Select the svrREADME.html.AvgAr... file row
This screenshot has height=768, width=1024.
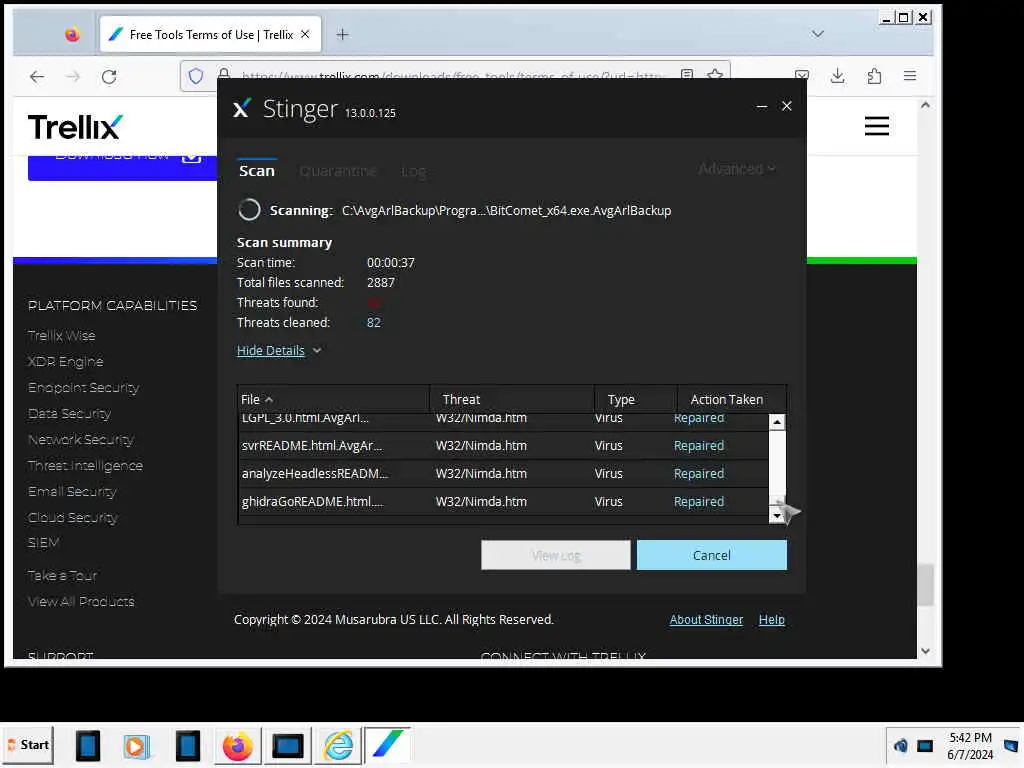[503, 445]
